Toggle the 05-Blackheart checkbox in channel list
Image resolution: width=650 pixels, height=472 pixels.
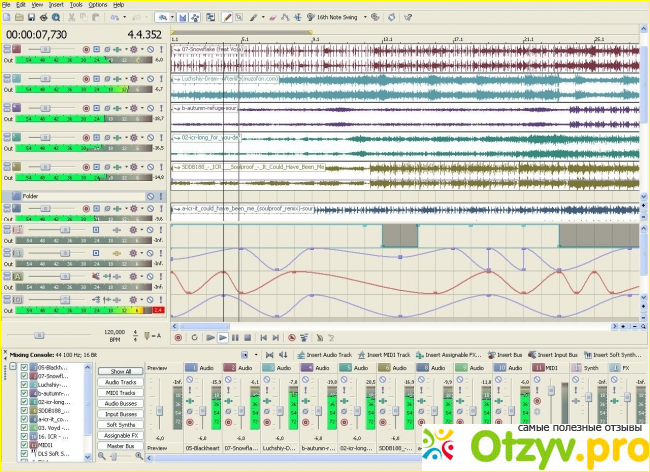(x=24, y=367)
